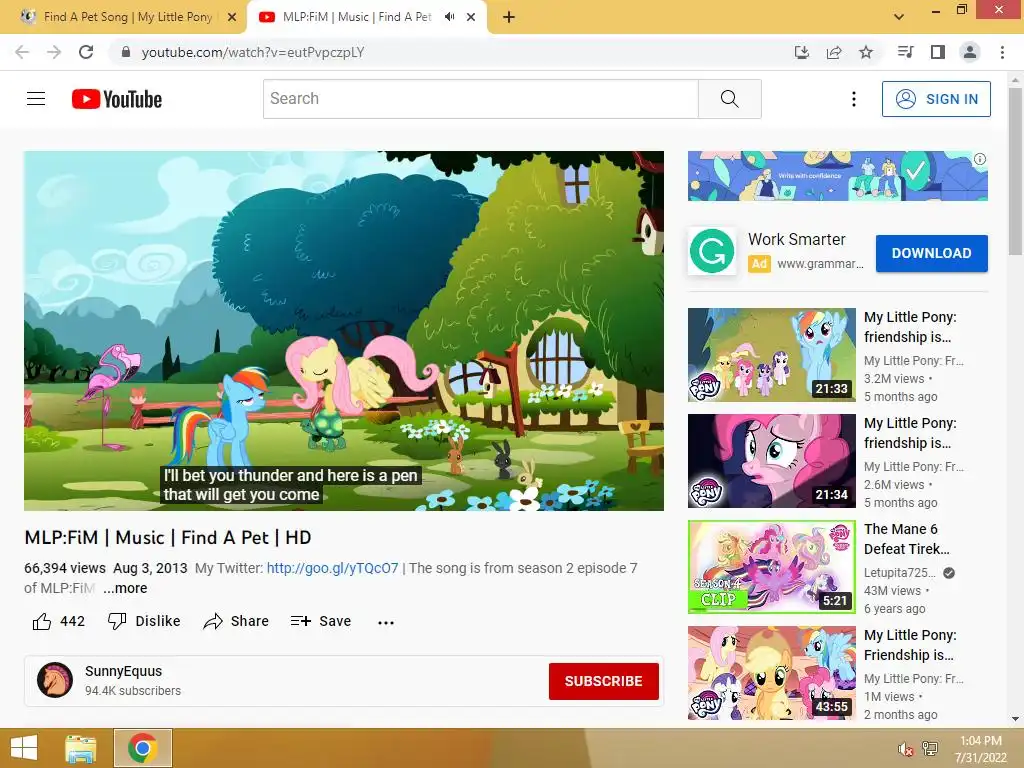Open the Grammarly ad logo
This screenshot has width=1024, height=768.
coord(712,251)
